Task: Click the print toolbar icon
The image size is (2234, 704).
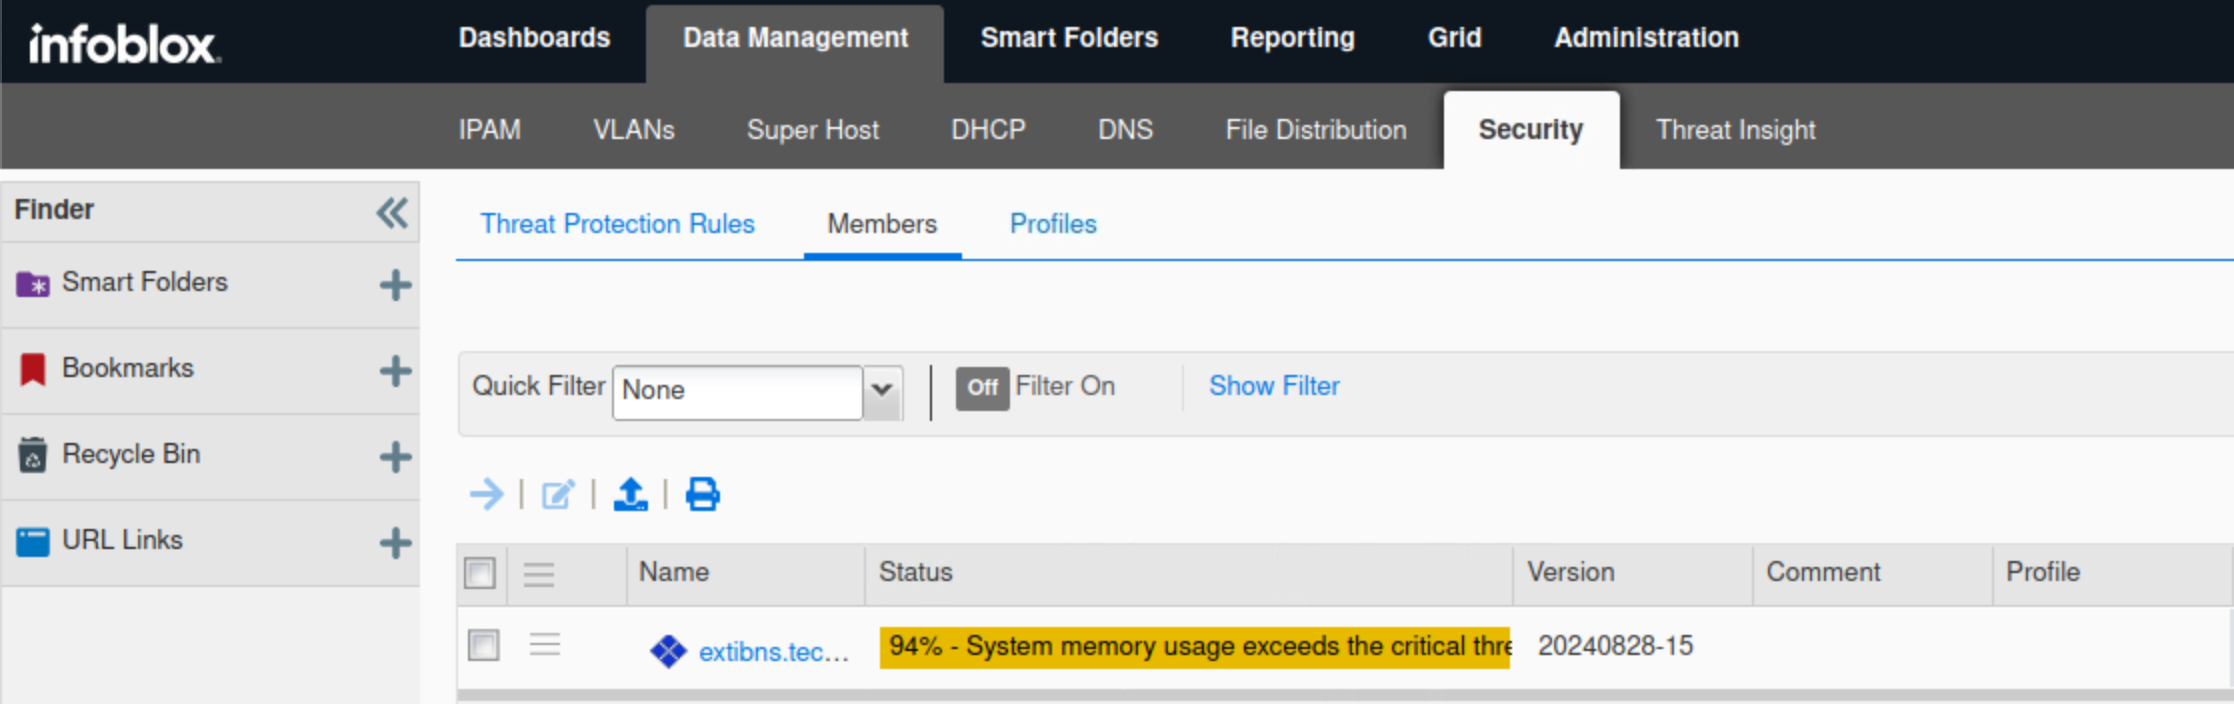Action: pos(702,494)
